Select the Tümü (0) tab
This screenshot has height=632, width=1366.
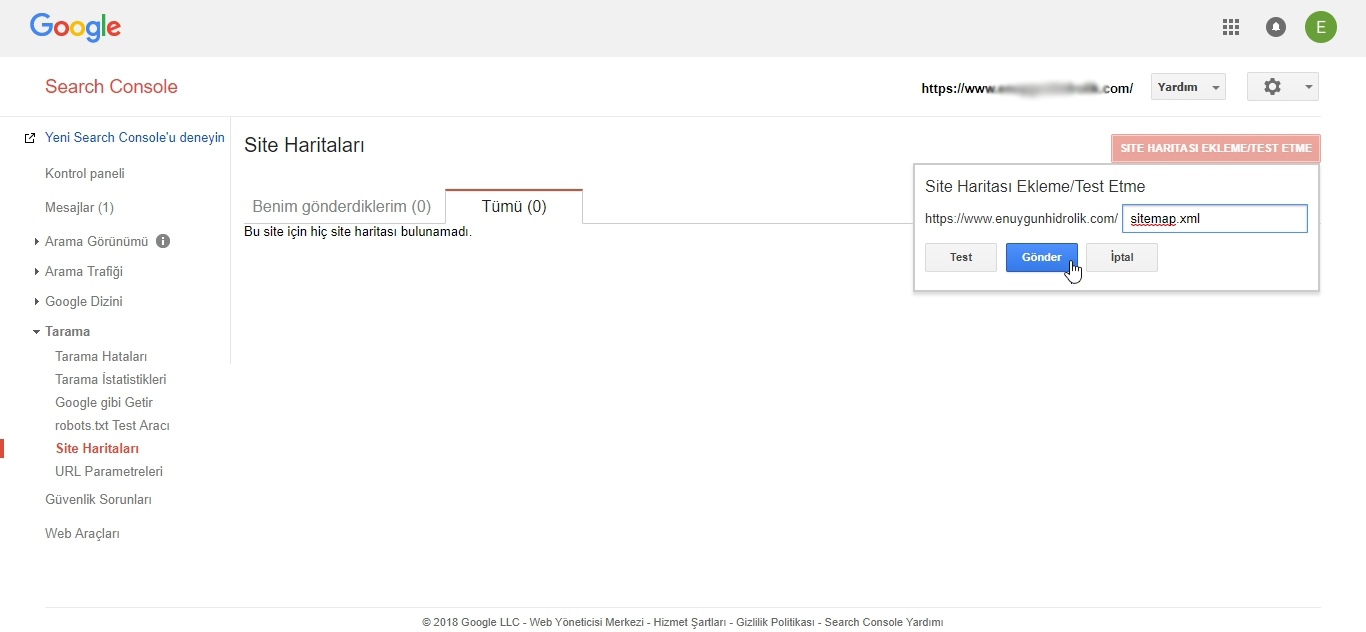coord(514,206)
